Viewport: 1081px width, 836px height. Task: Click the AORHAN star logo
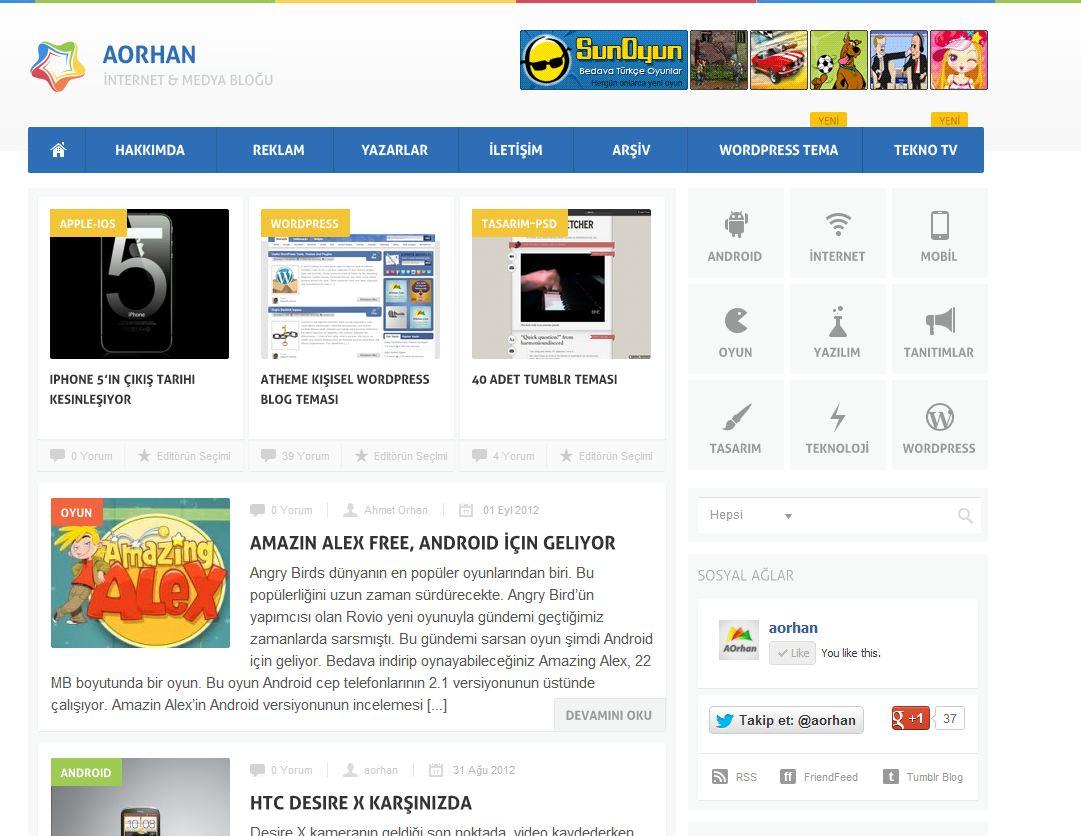(58, 66)
